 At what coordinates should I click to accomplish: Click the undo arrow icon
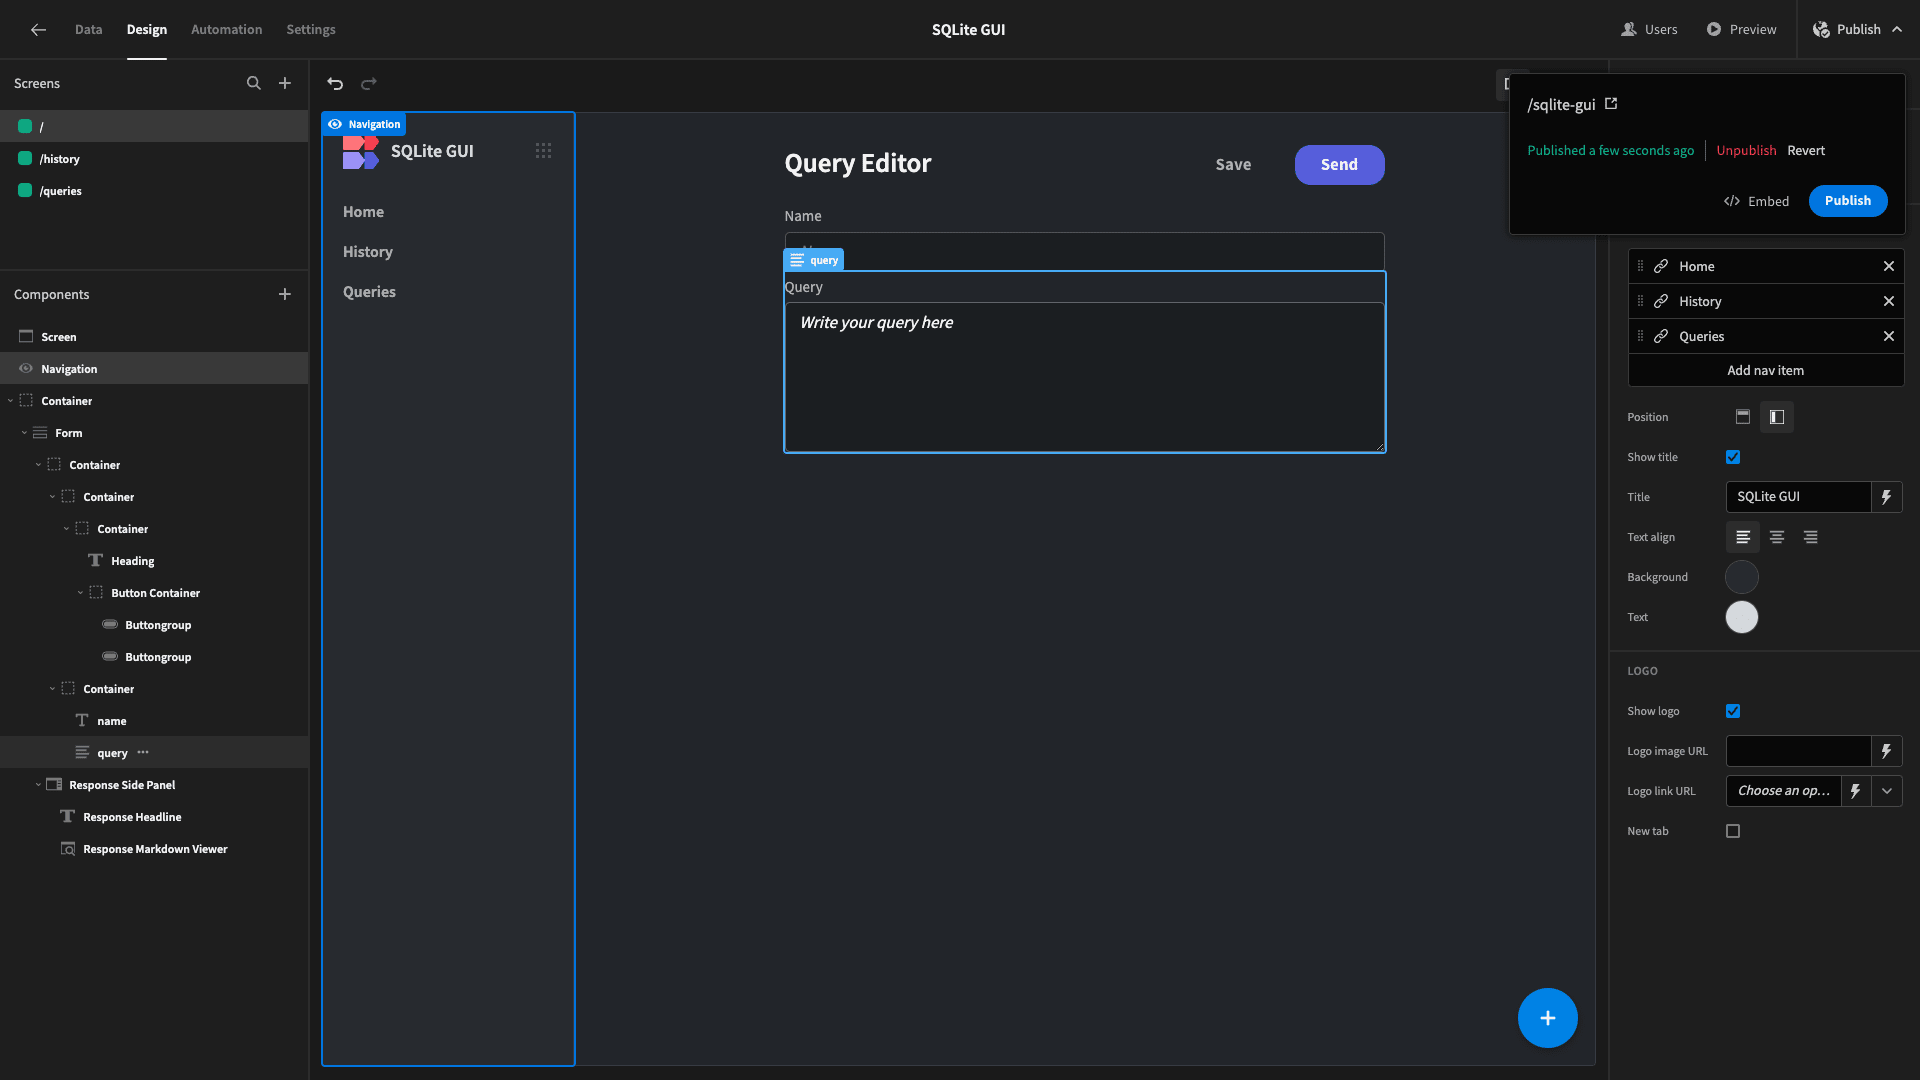(x=335, y=84)
